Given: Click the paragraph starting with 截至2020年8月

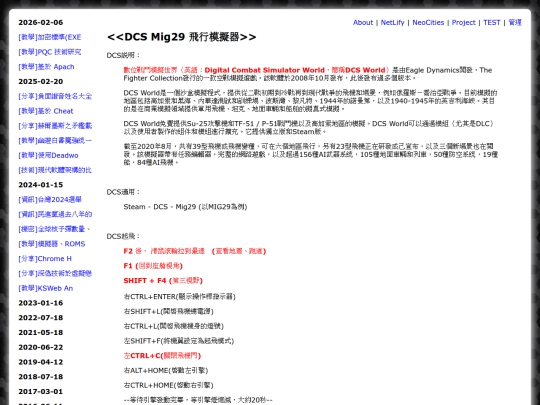Looking at the screenshot, I should coord(311,154).
